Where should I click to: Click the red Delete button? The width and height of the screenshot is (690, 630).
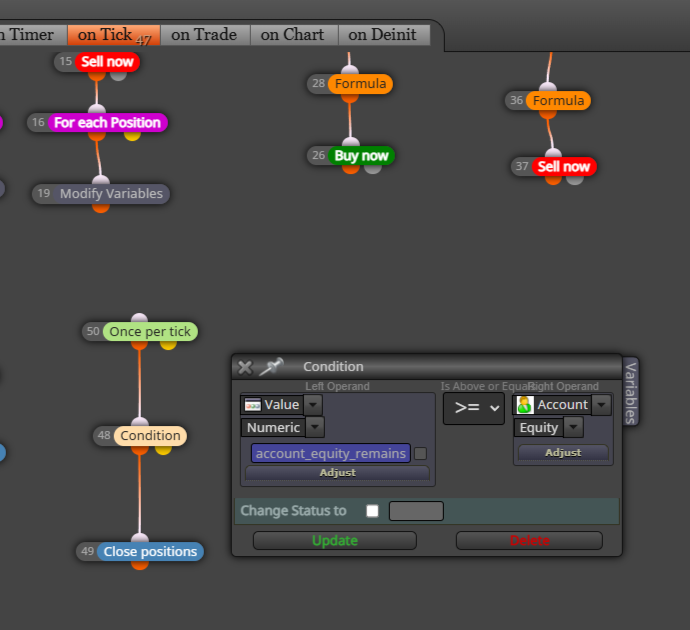coord(529,541)
